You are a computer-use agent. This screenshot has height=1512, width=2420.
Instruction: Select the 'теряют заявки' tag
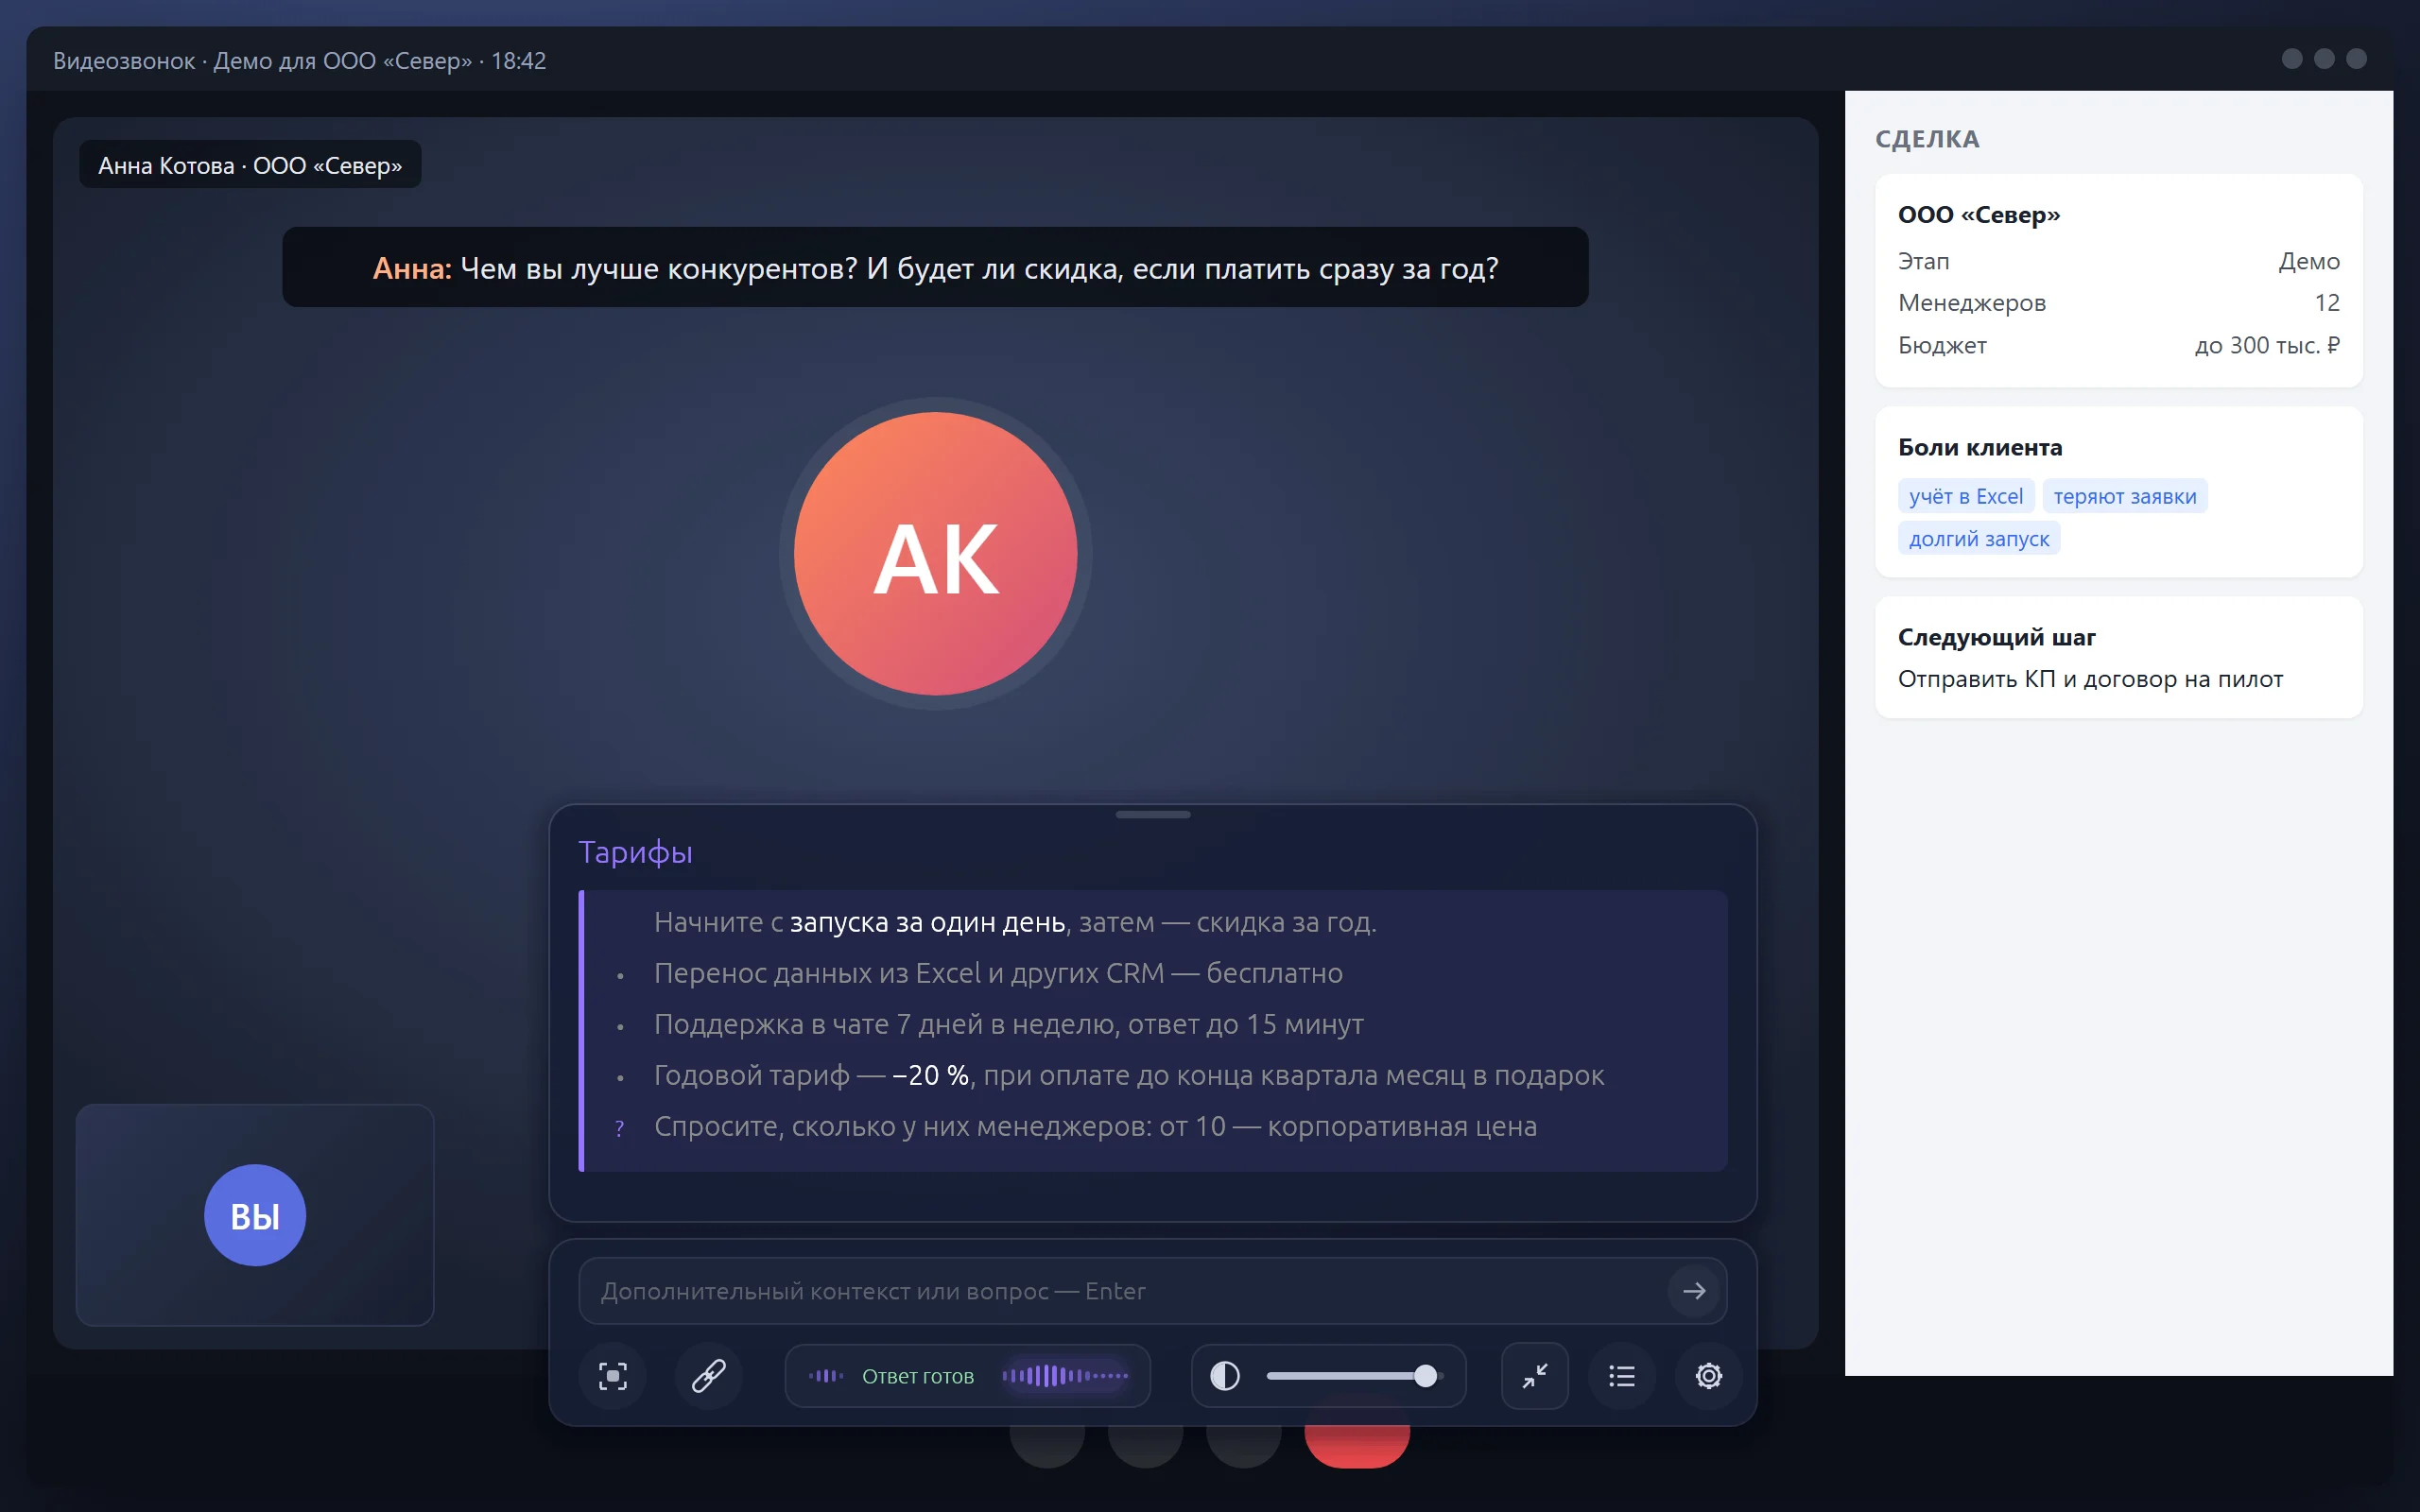(2125, 496)
